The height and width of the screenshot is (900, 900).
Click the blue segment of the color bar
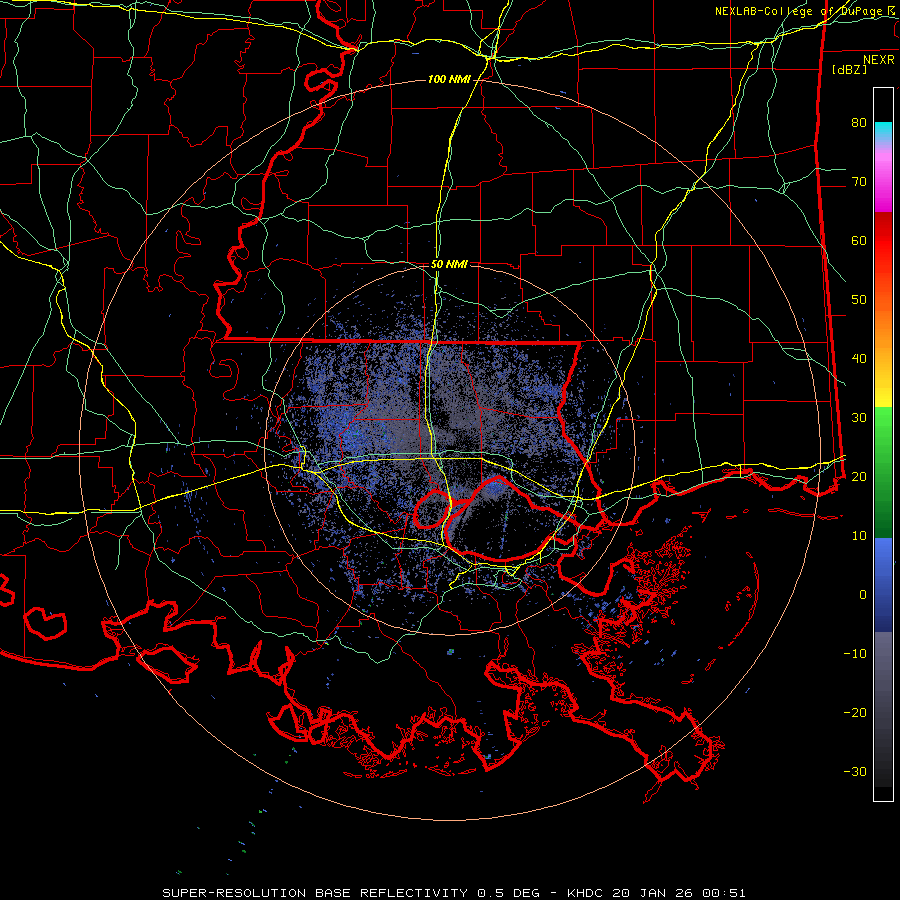tap(883, 585)
